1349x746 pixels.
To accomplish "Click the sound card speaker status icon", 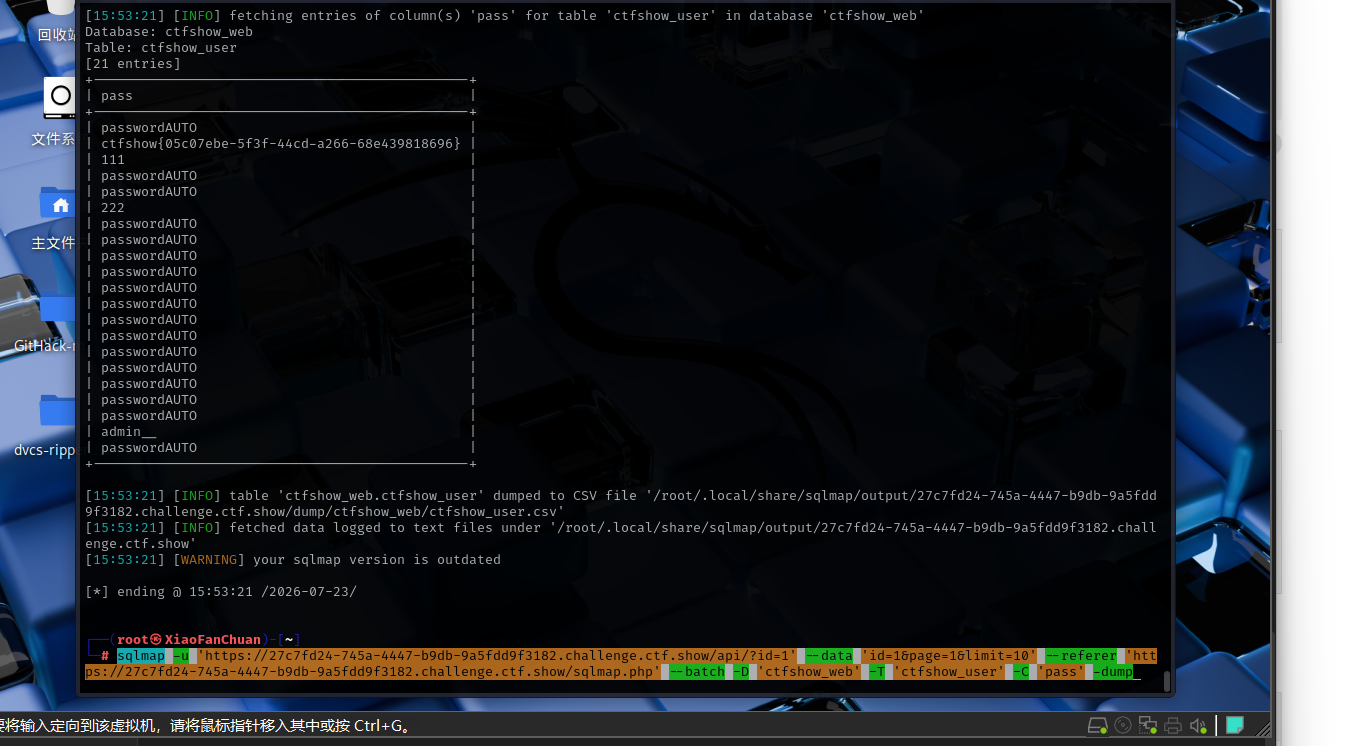I will pos(1198,725).
